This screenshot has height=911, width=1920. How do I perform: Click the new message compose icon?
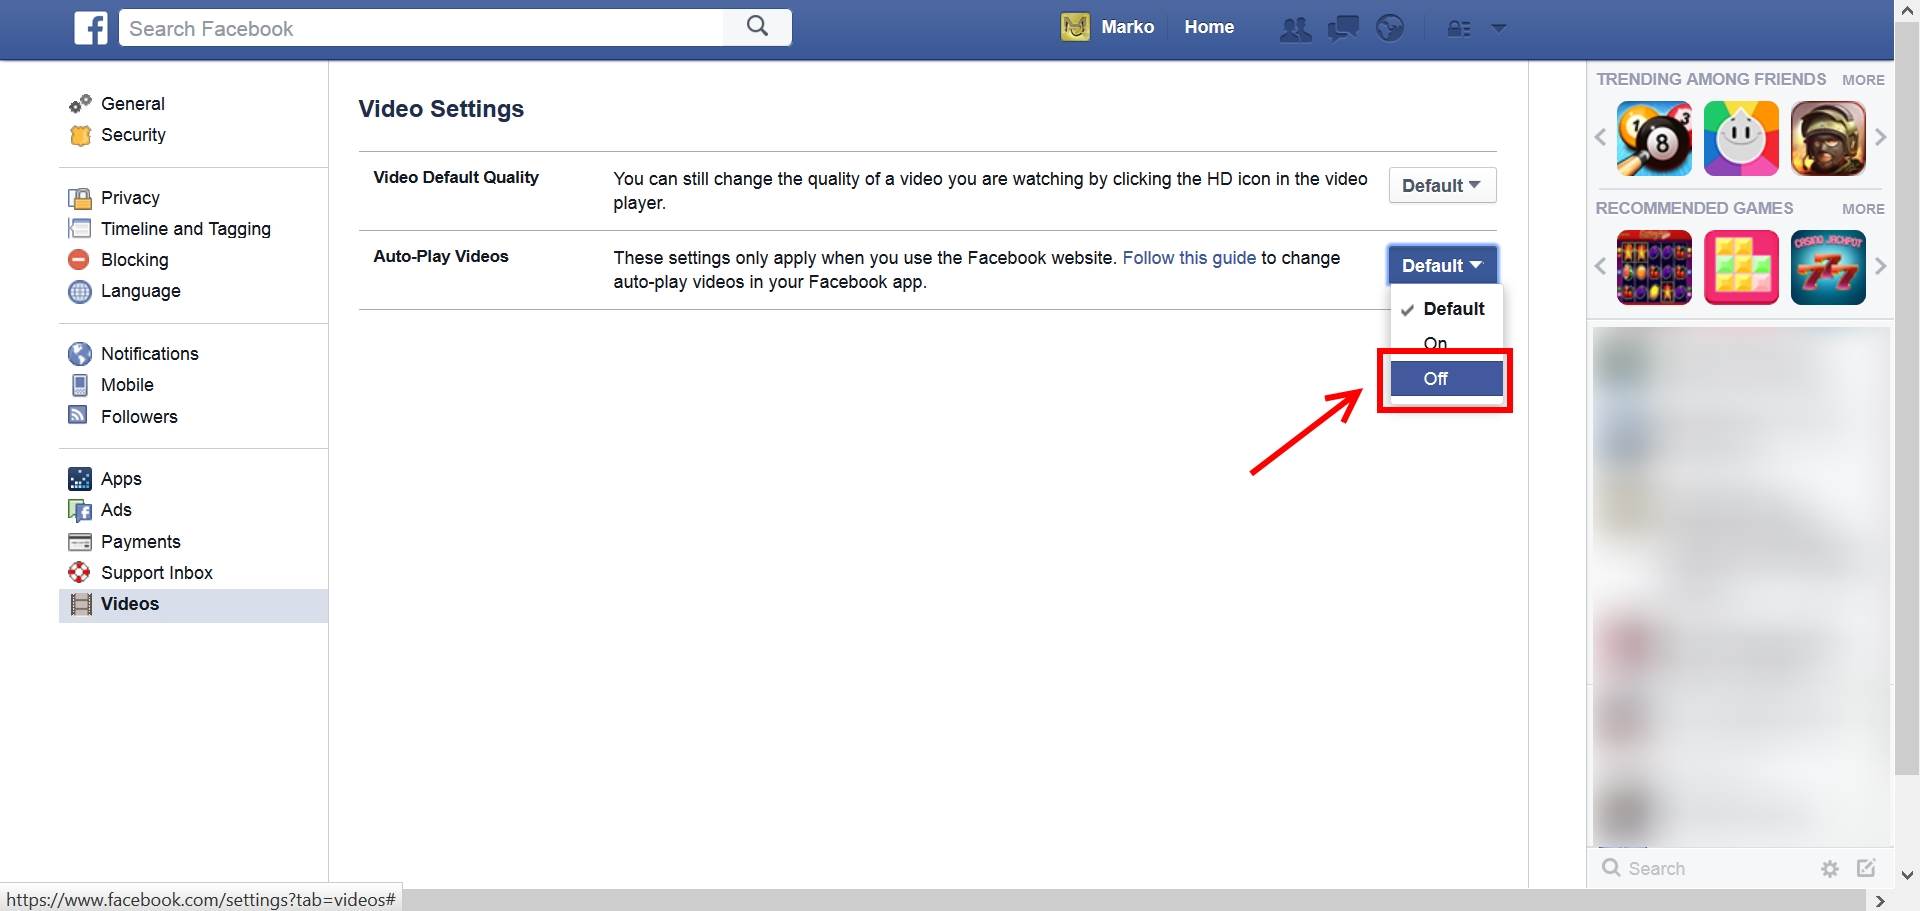pos(1866,868)
